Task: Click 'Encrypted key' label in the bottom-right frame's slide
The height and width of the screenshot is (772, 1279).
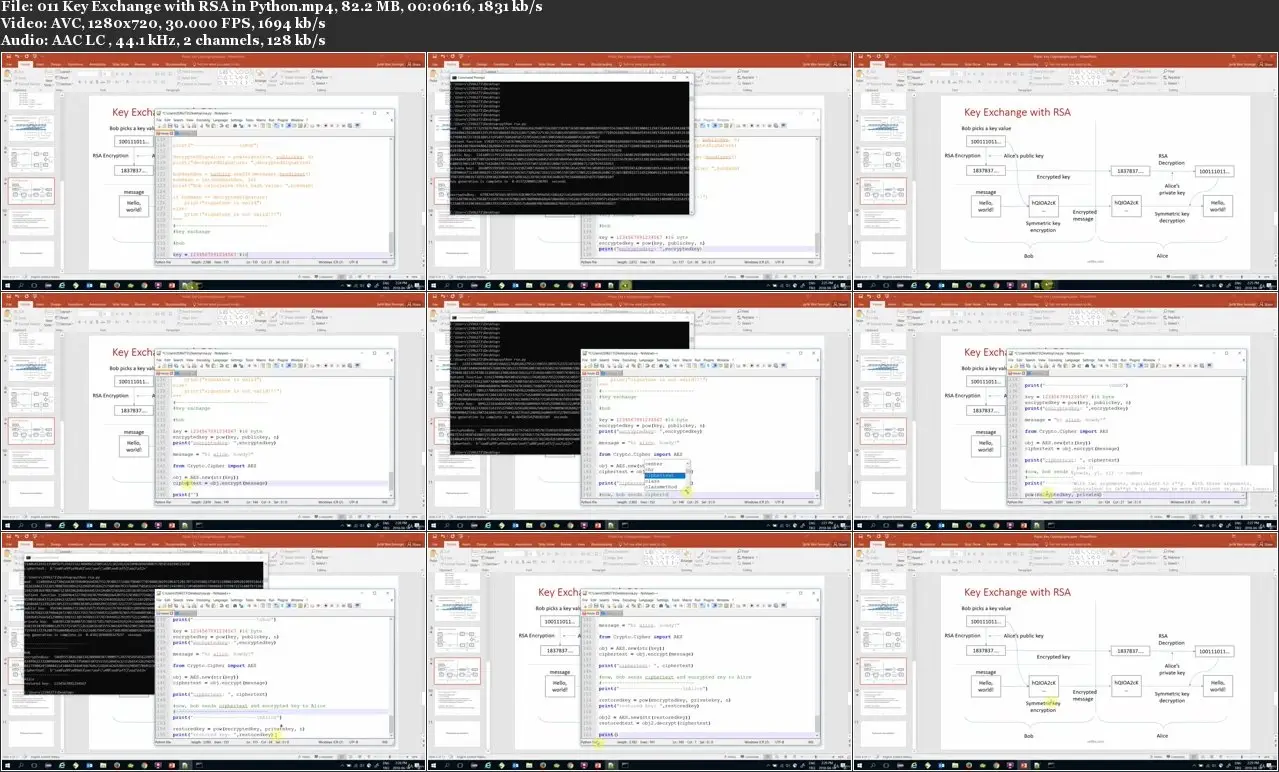Action: tap(1053, 657)
